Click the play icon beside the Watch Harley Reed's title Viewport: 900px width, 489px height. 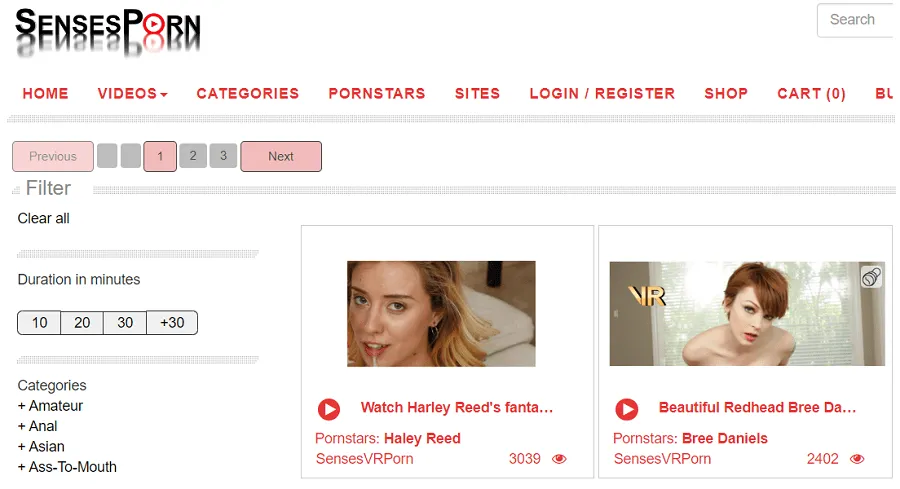[329, 409]
